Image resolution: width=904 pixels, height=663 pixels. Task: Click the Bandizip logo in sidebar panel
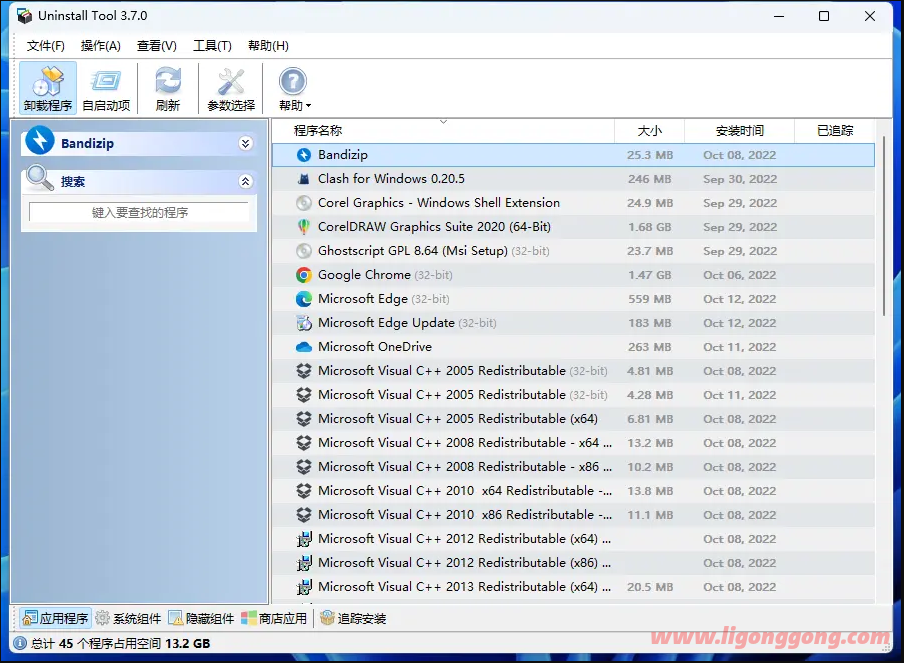[40, 140]
